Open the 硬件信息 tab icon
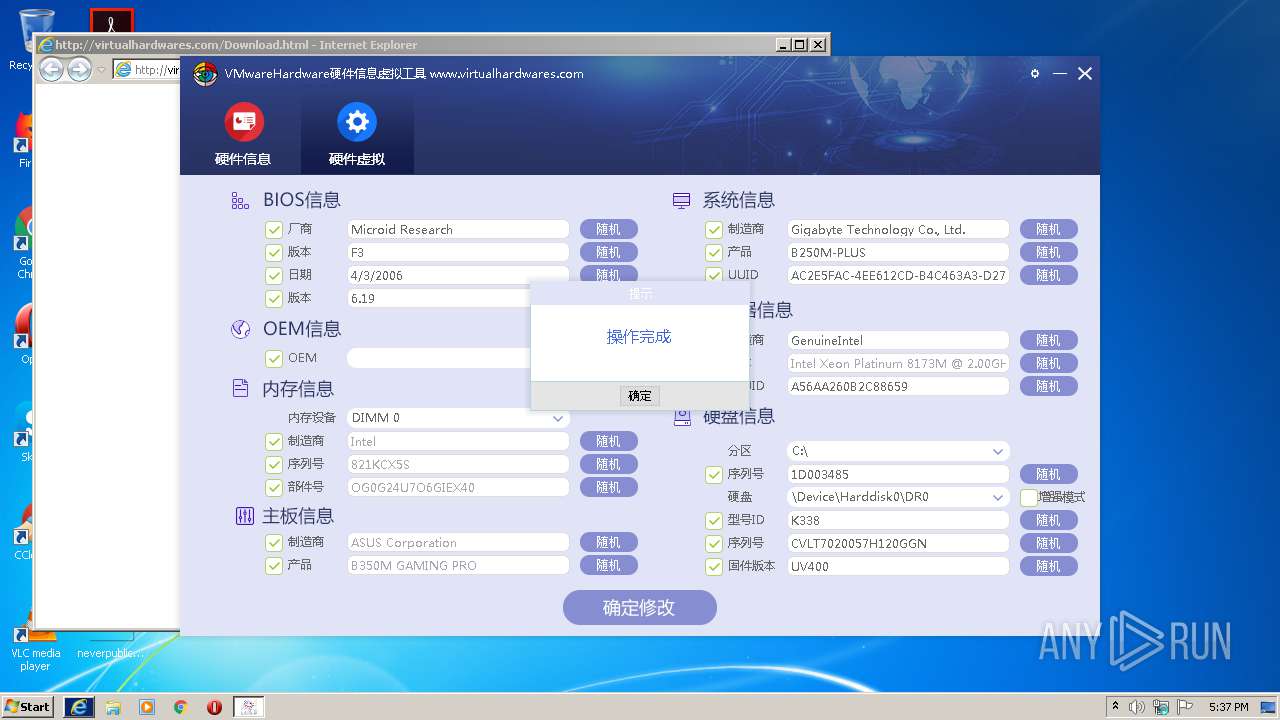 (244, 122)
